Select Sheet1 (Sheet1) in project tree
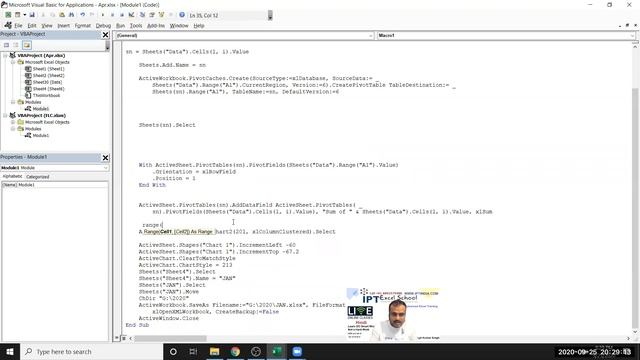 click(x=48, y=69)
